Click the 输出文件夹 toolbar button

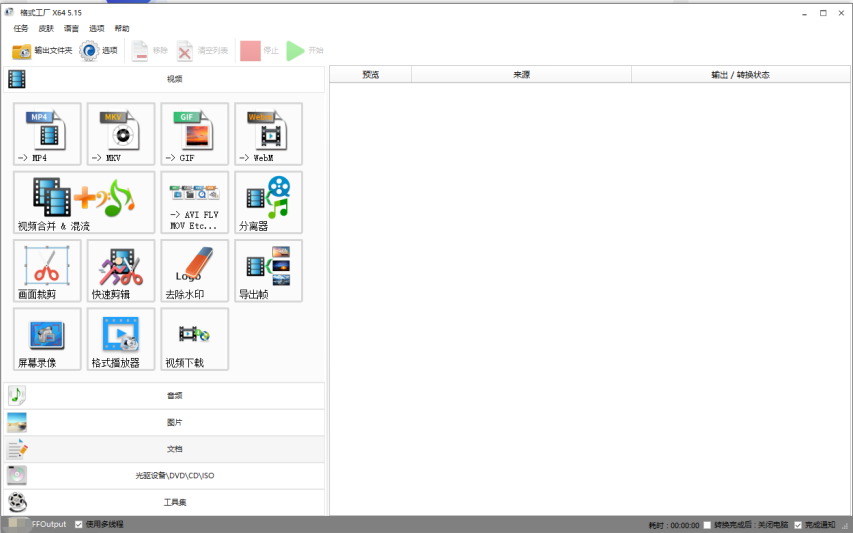[x=42, y=51]
